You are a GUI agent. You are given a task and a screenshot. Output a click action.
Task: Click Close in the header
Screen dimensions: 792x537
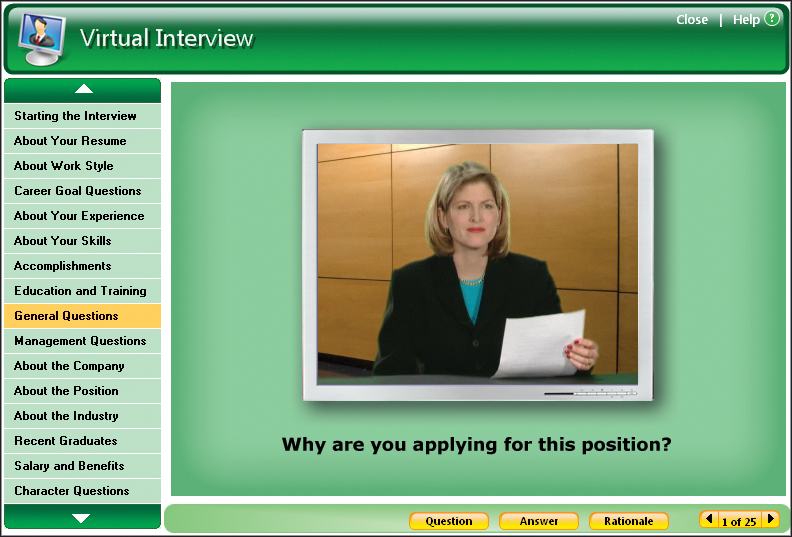(x=692, y=20)
